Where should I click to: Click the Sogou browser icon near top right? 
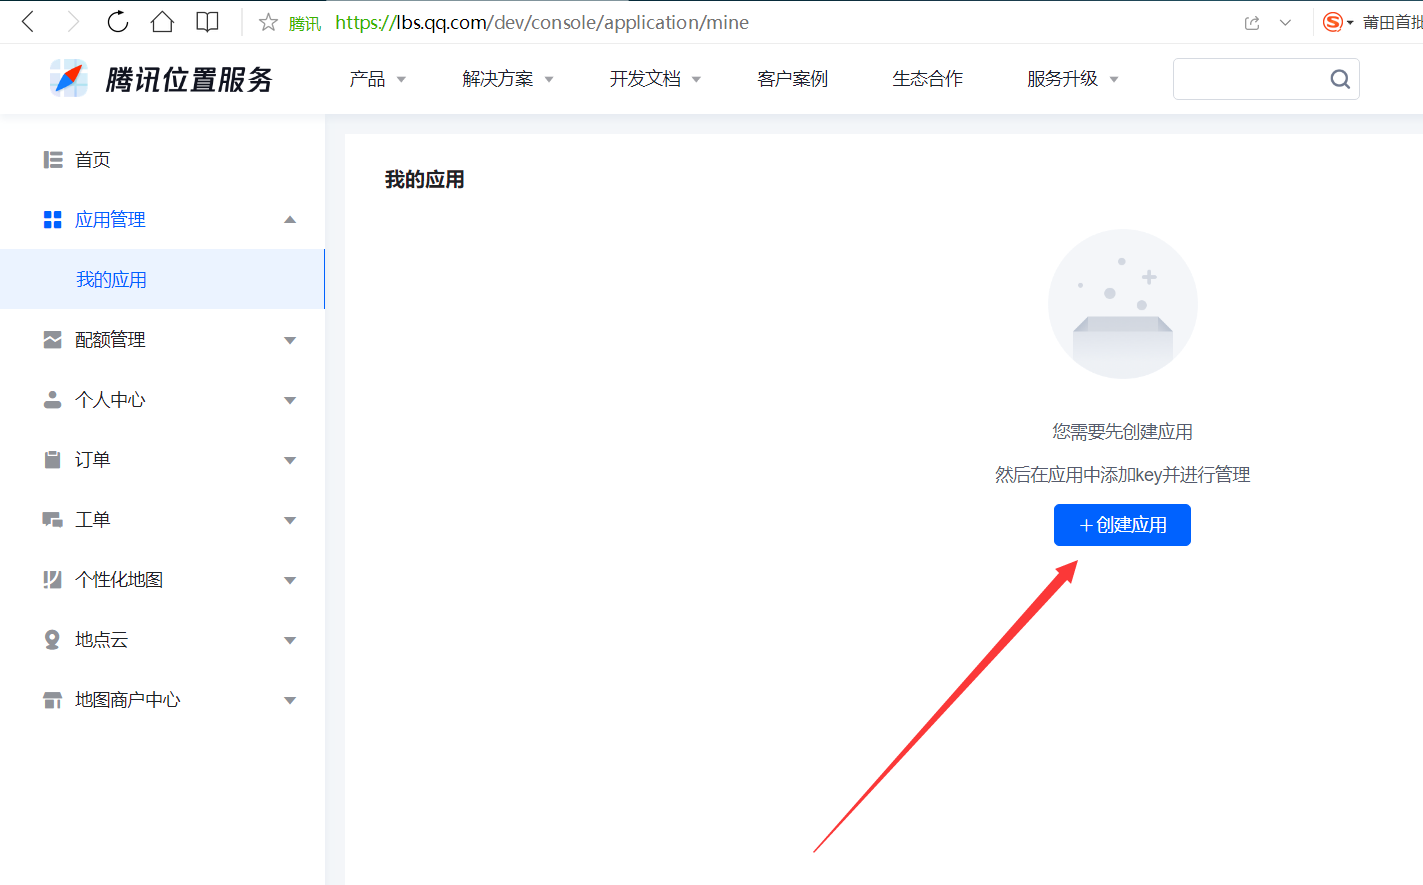pos(1332,21)
